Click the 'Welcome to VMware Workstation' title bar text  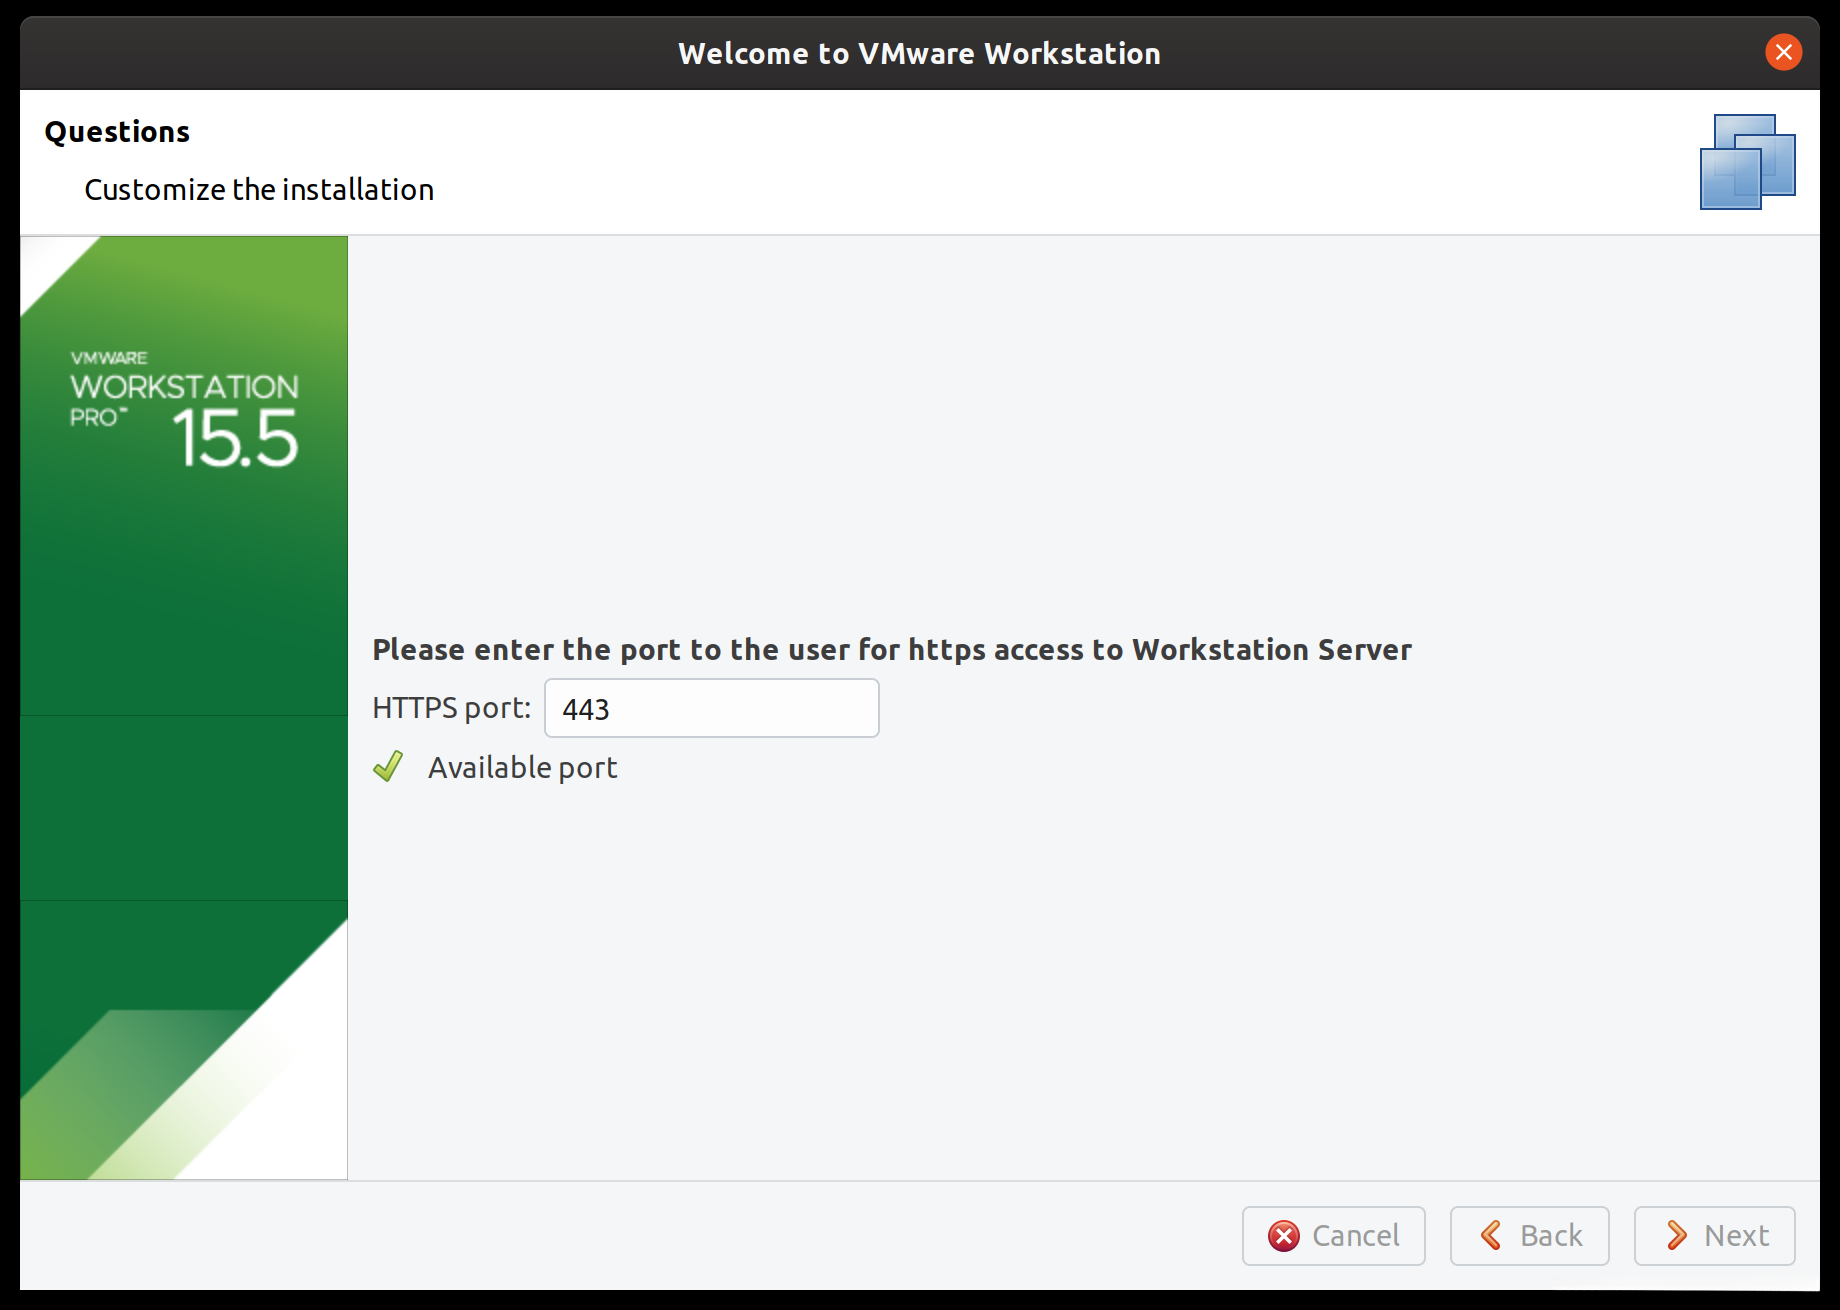point(919,53)
